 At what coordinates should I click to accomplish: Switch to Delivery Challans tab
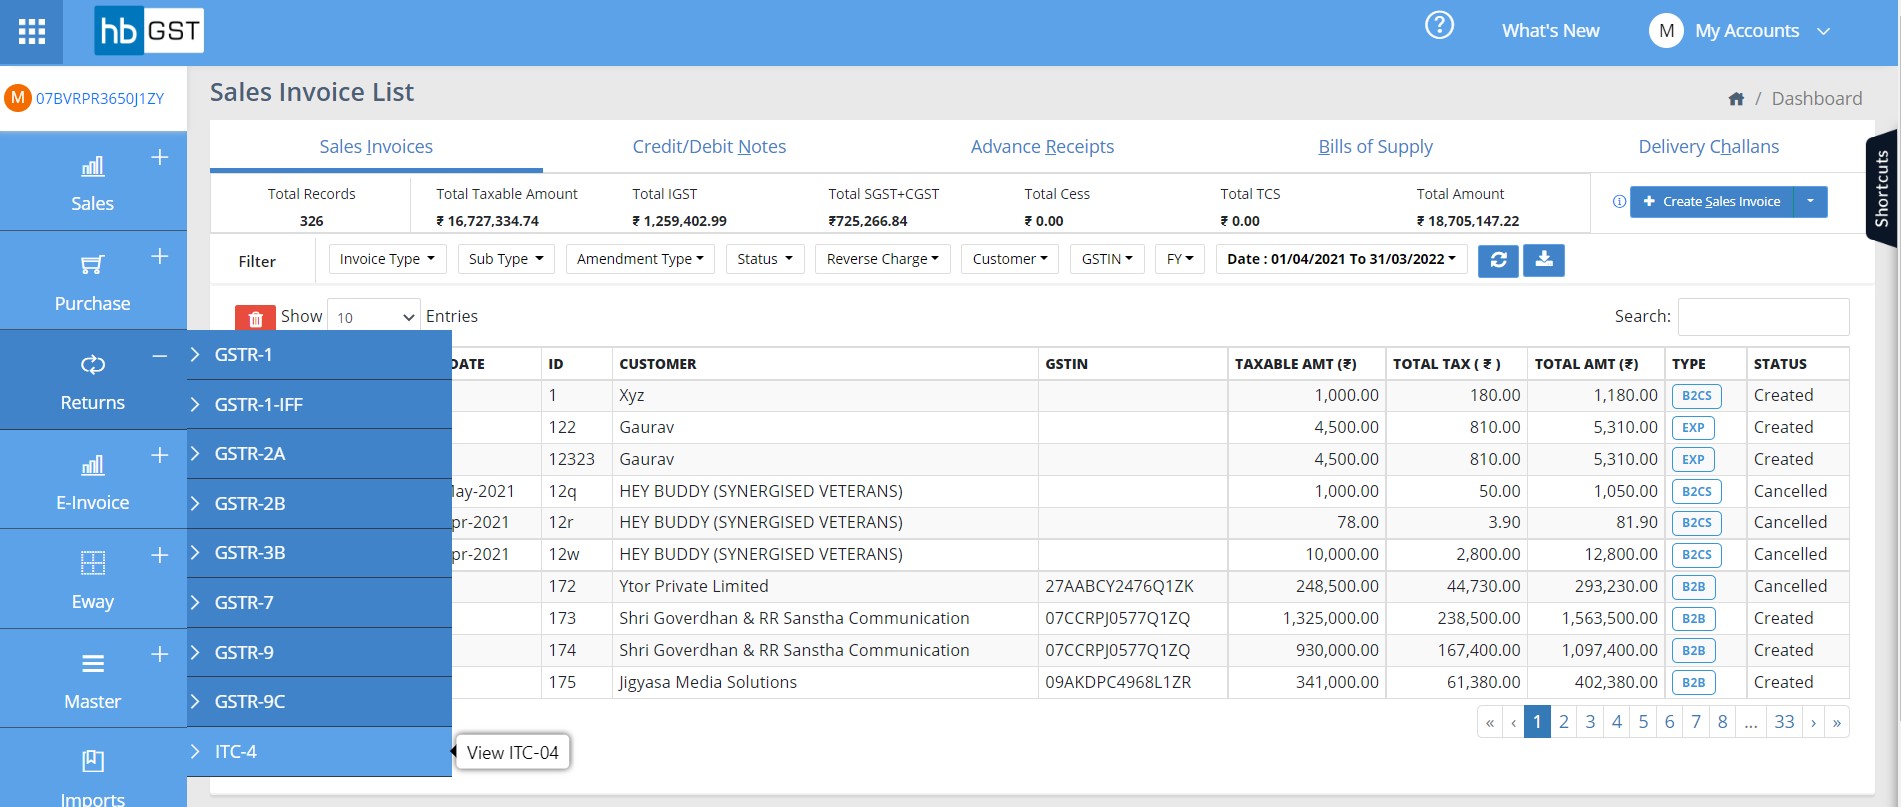(1708, 147)
